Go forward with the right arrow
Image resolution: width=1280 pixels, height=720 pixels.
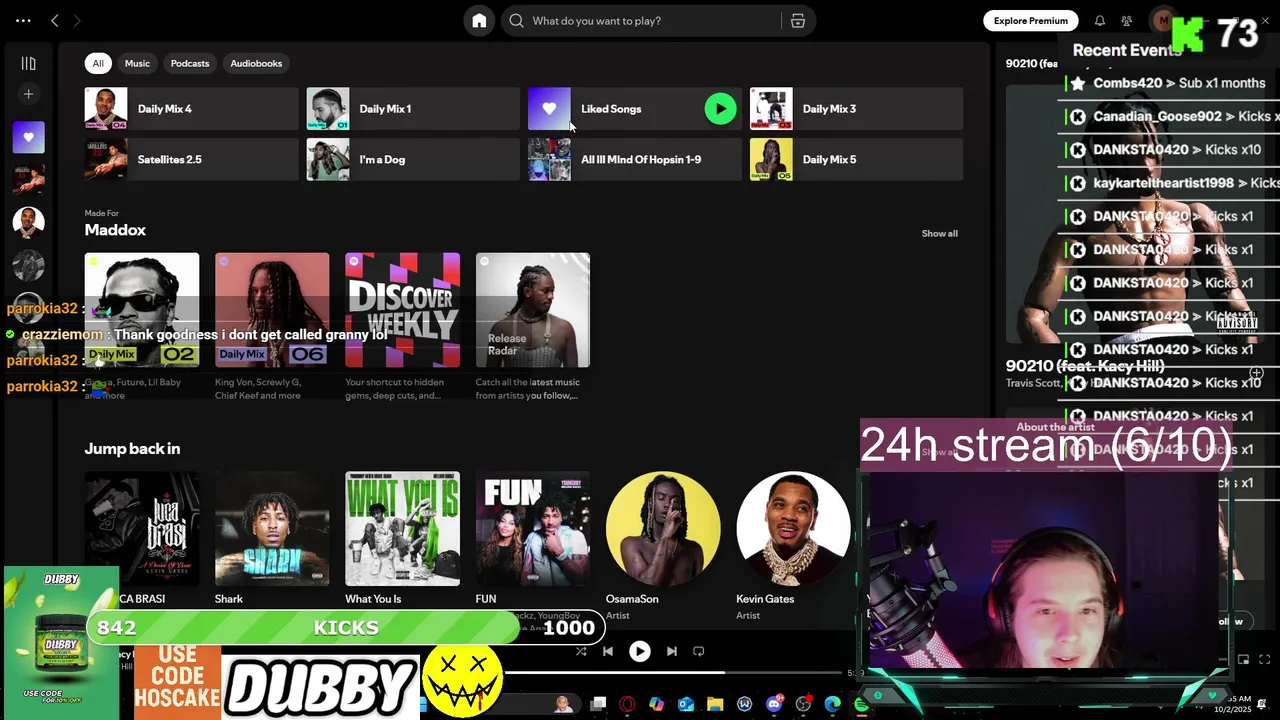[x=77, y=20]
